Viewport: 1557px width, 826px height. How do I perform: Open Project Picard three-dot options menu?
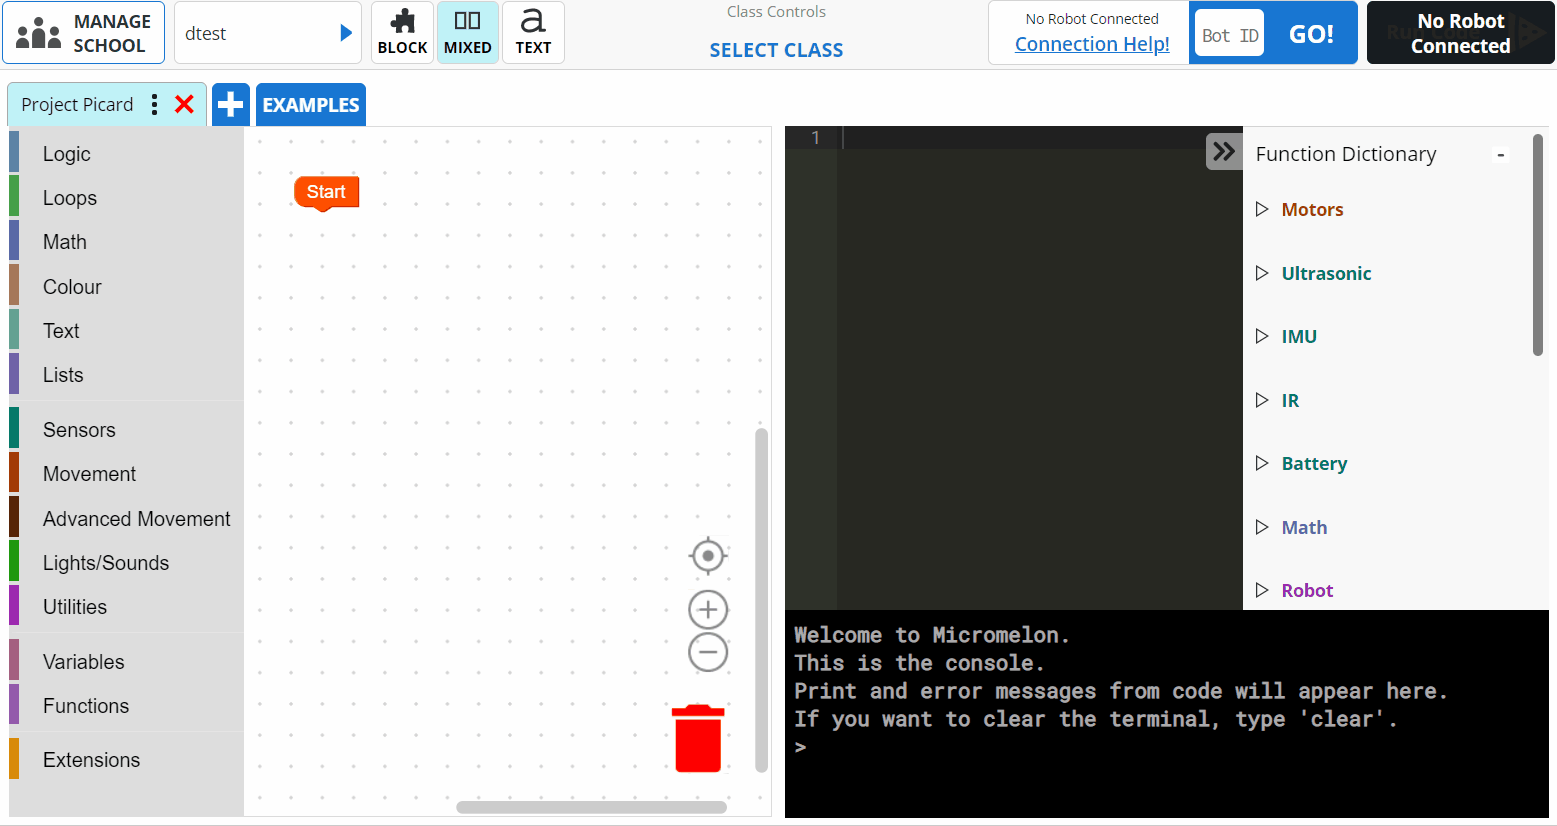154,104
